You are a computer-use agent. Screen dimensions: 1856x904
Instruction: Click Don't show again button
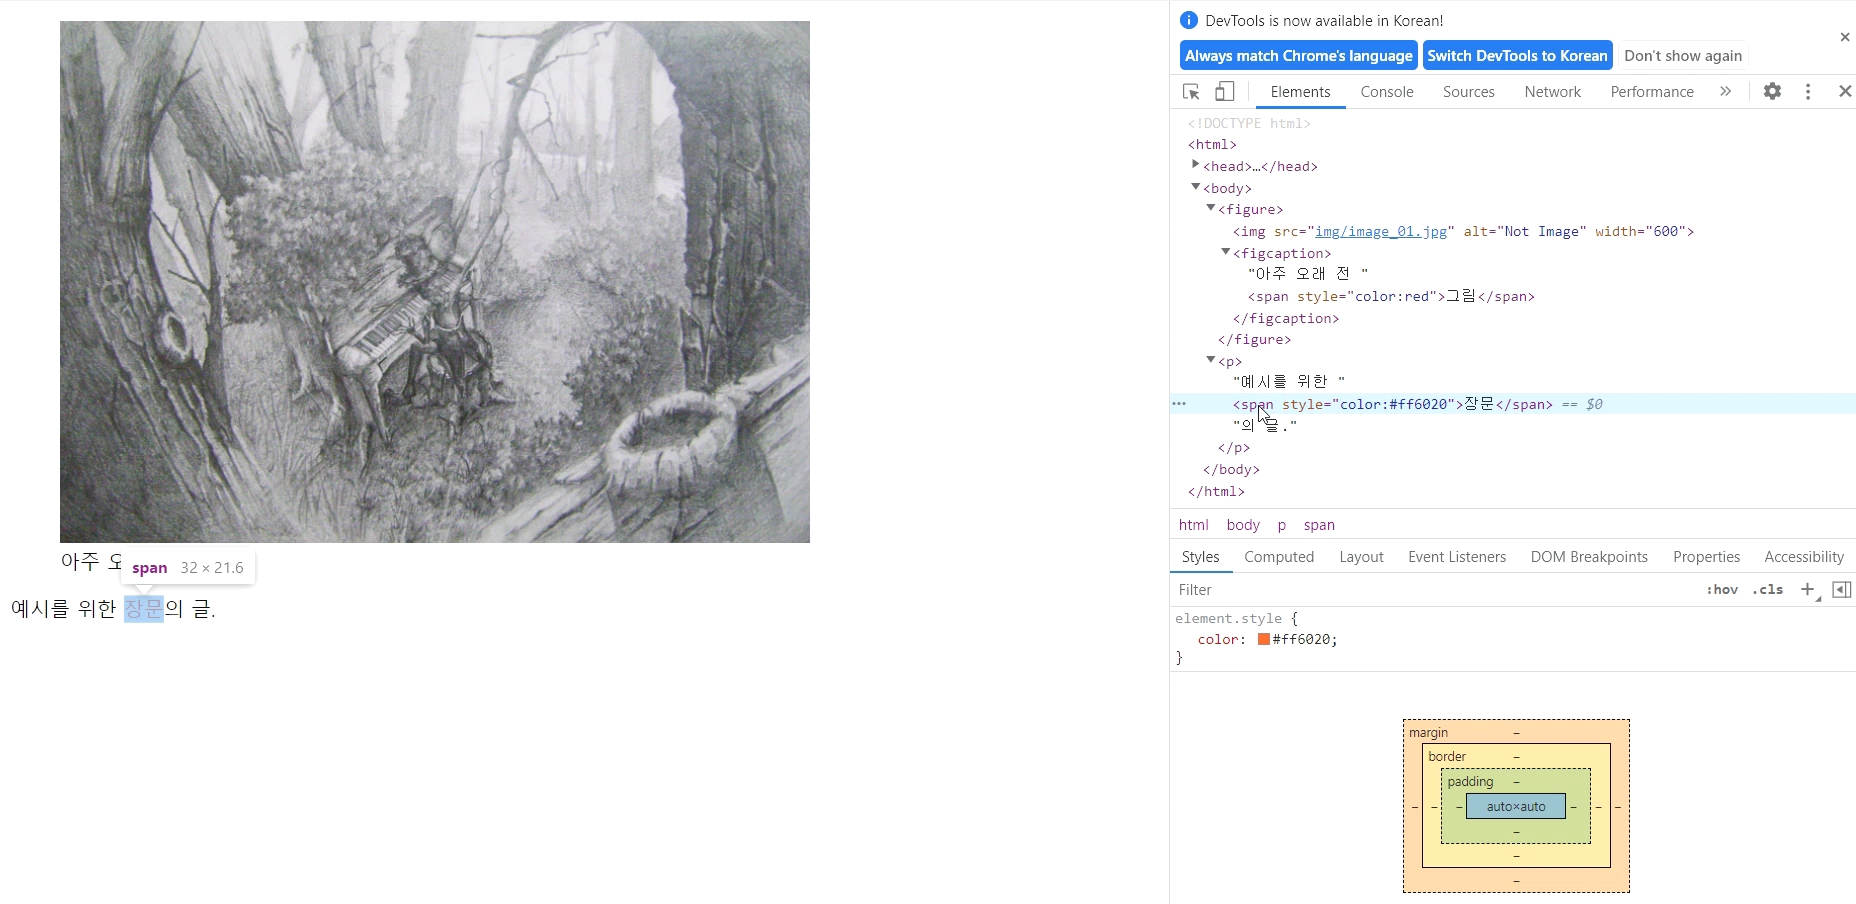1683,56
